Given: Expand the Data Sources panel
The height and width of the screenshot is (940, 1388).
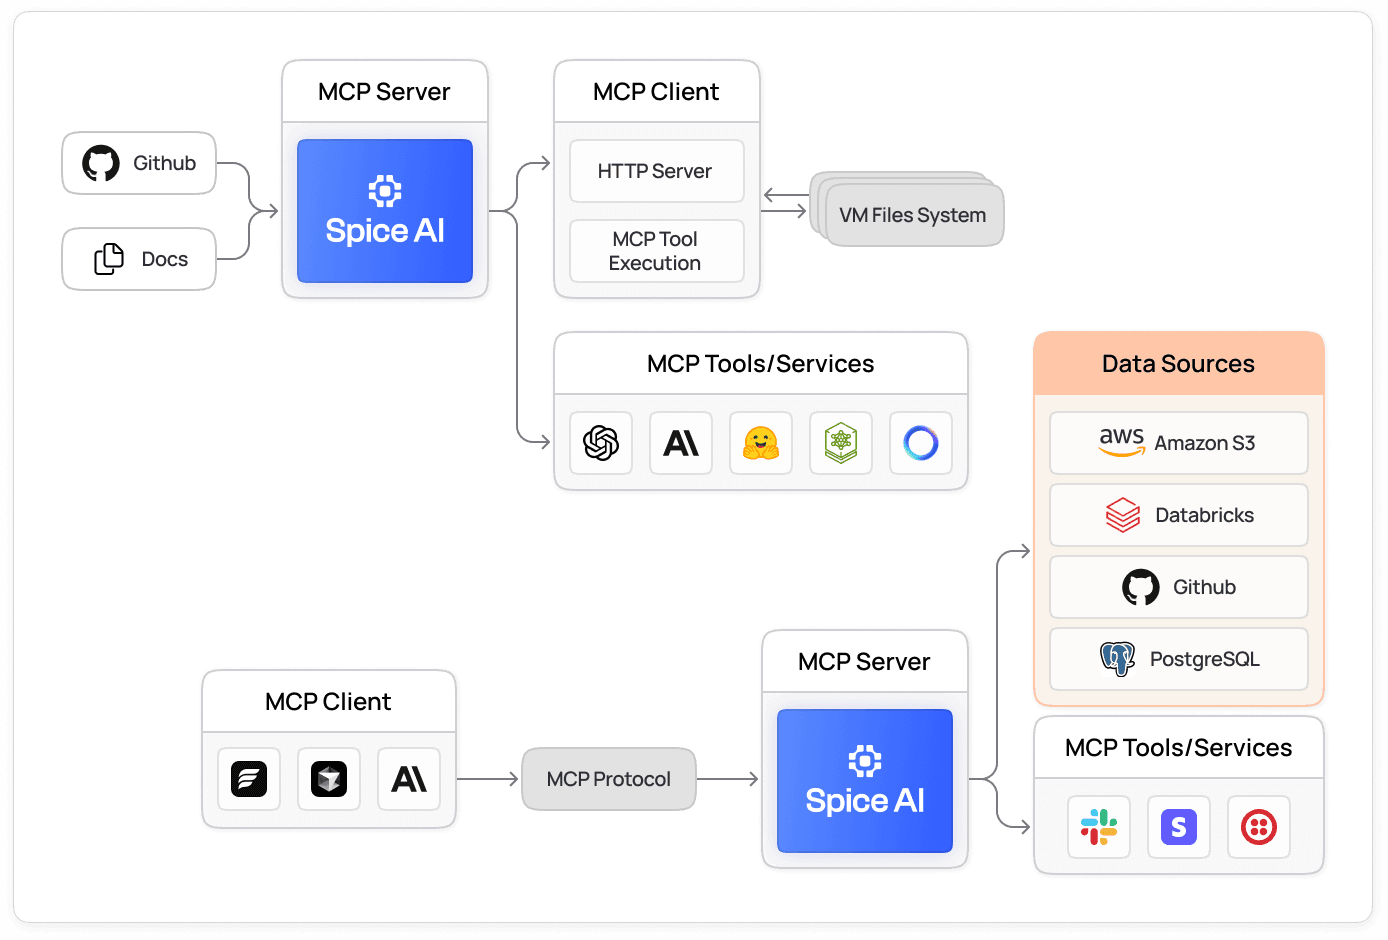Looking at the screenshot, I should coord(1179,363).
